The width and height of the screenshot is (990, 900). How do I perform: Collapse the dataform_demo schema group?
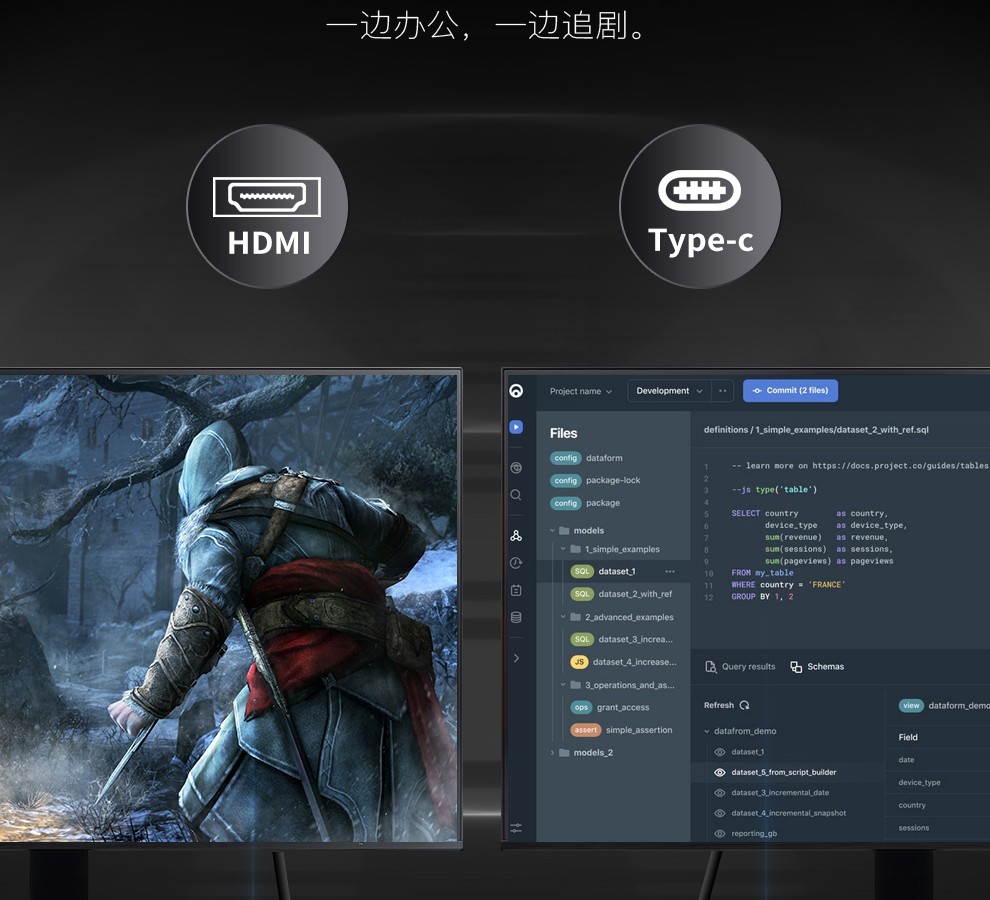(x=707, y=731)
